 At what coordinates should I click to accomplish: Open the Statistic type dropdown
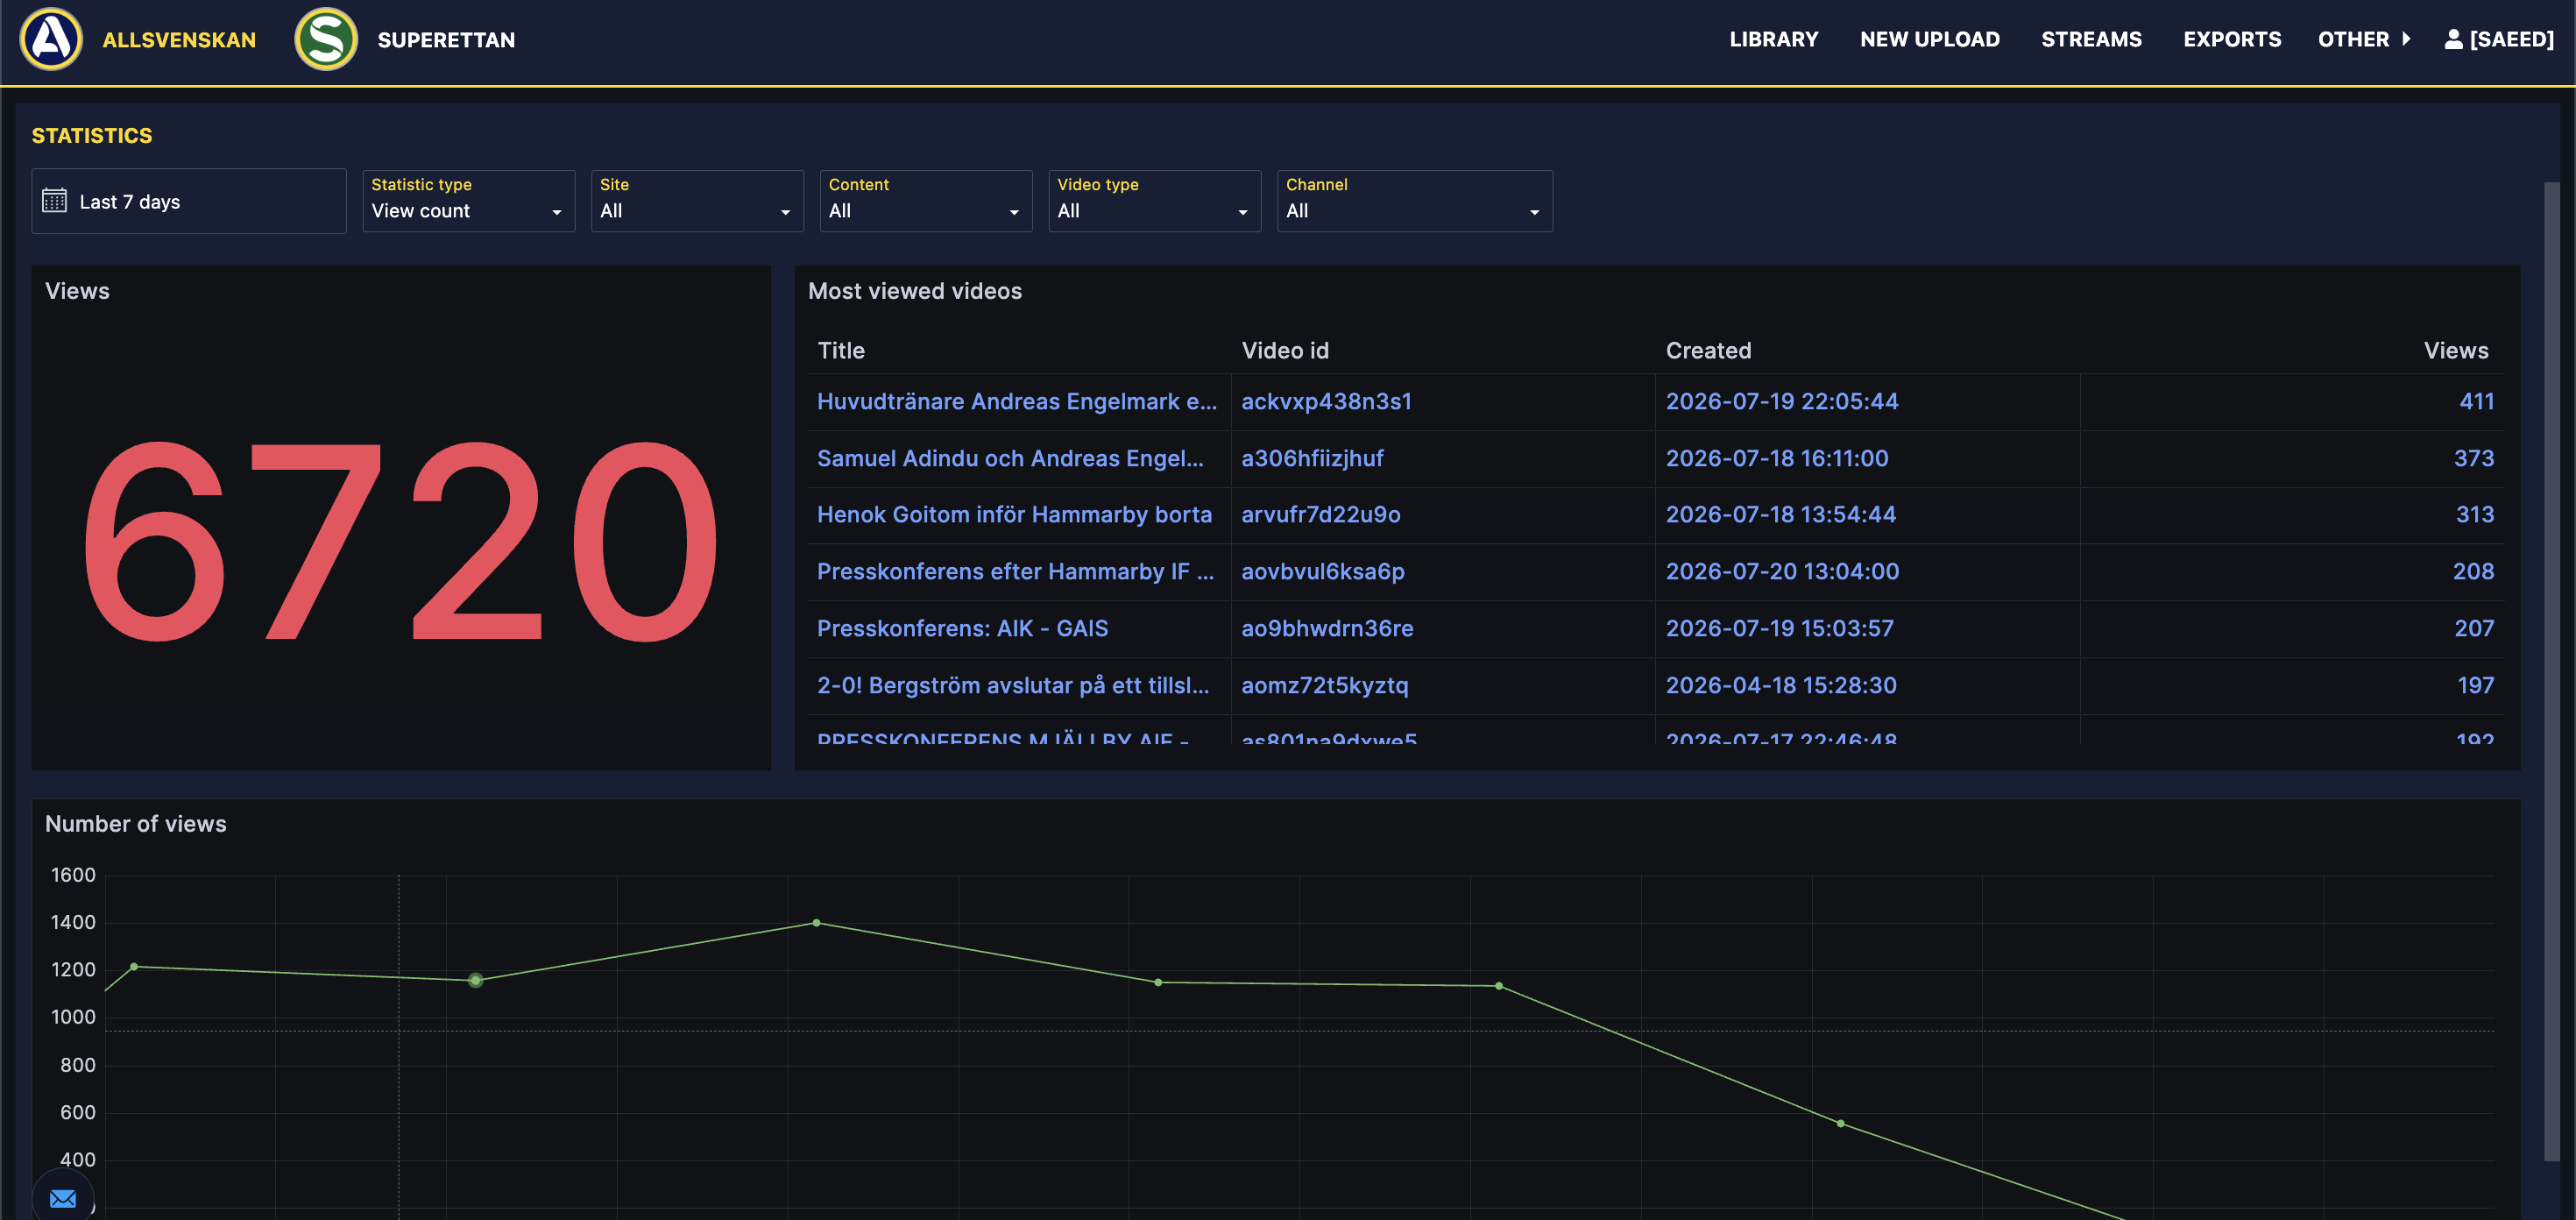tap(468, 201)
